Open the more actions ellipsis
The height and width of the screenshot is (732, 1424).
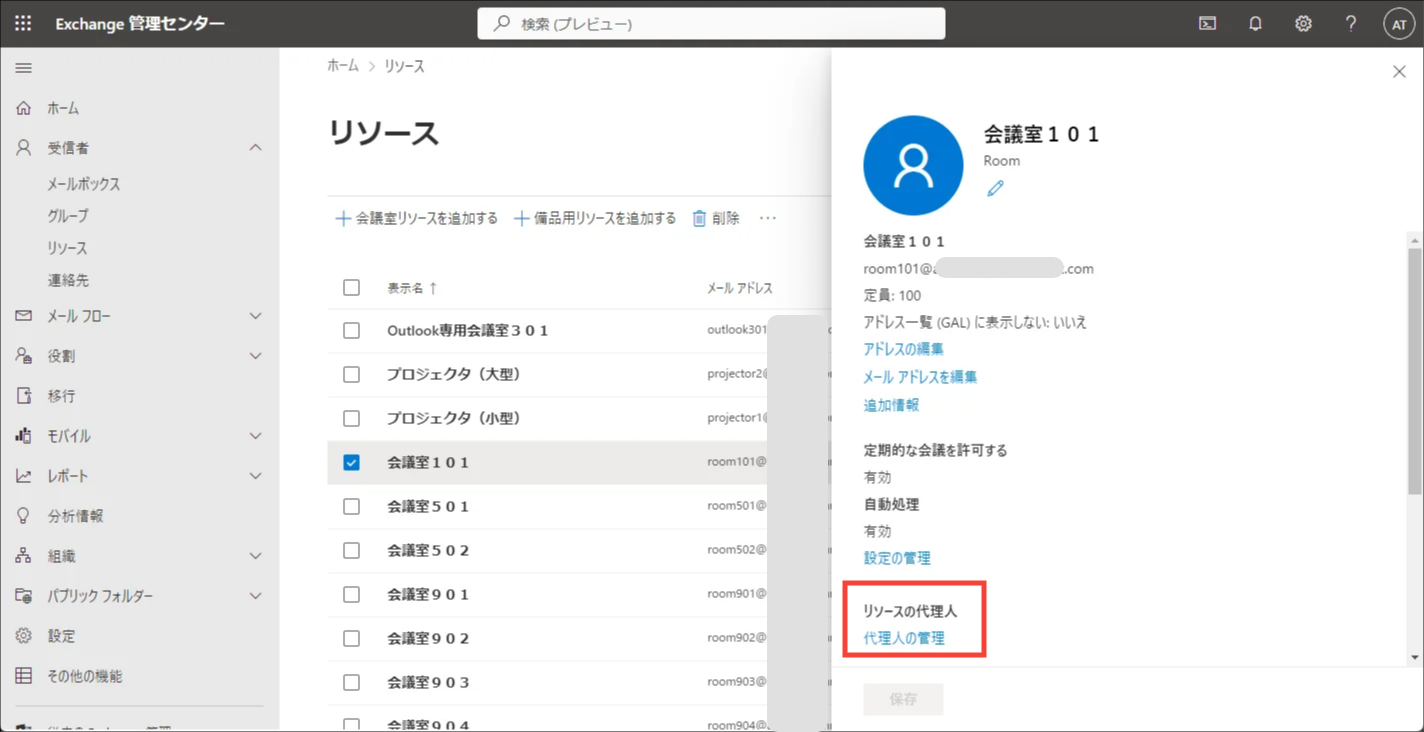point(767,218)
